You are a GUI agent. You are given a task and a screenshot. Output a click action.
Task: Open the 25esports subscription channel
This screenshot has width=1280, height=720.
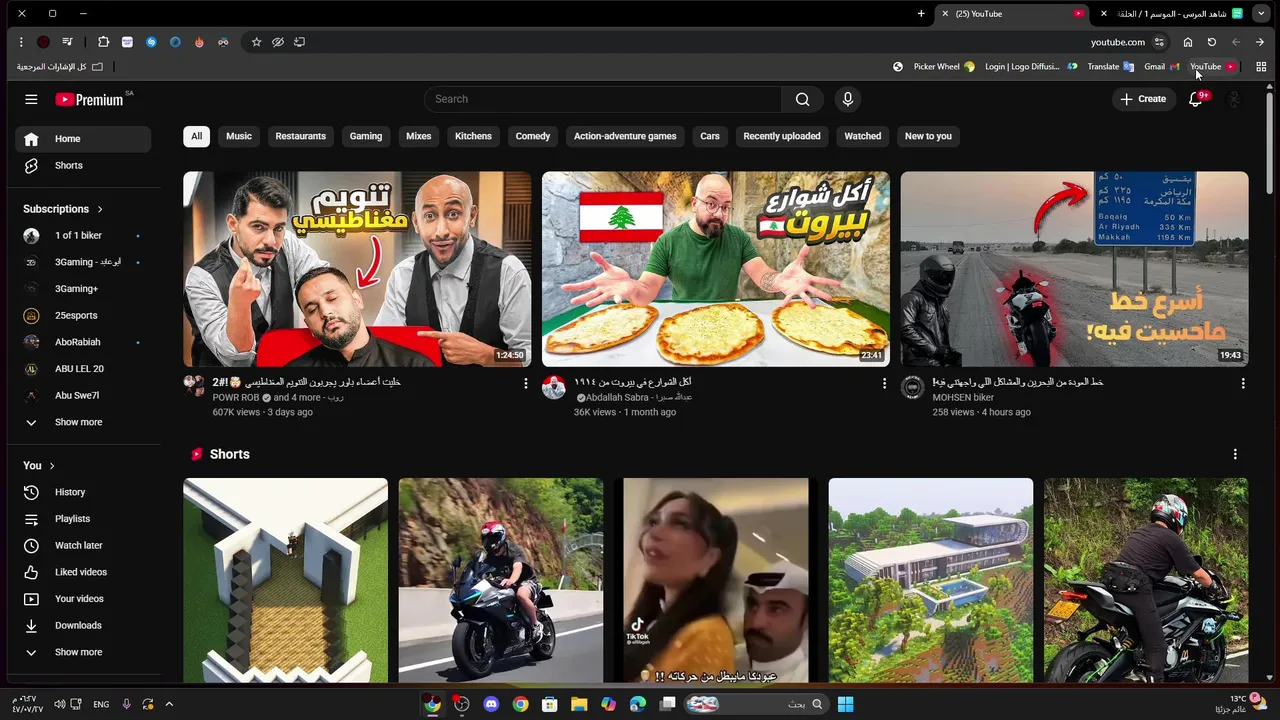pos(83,315)
